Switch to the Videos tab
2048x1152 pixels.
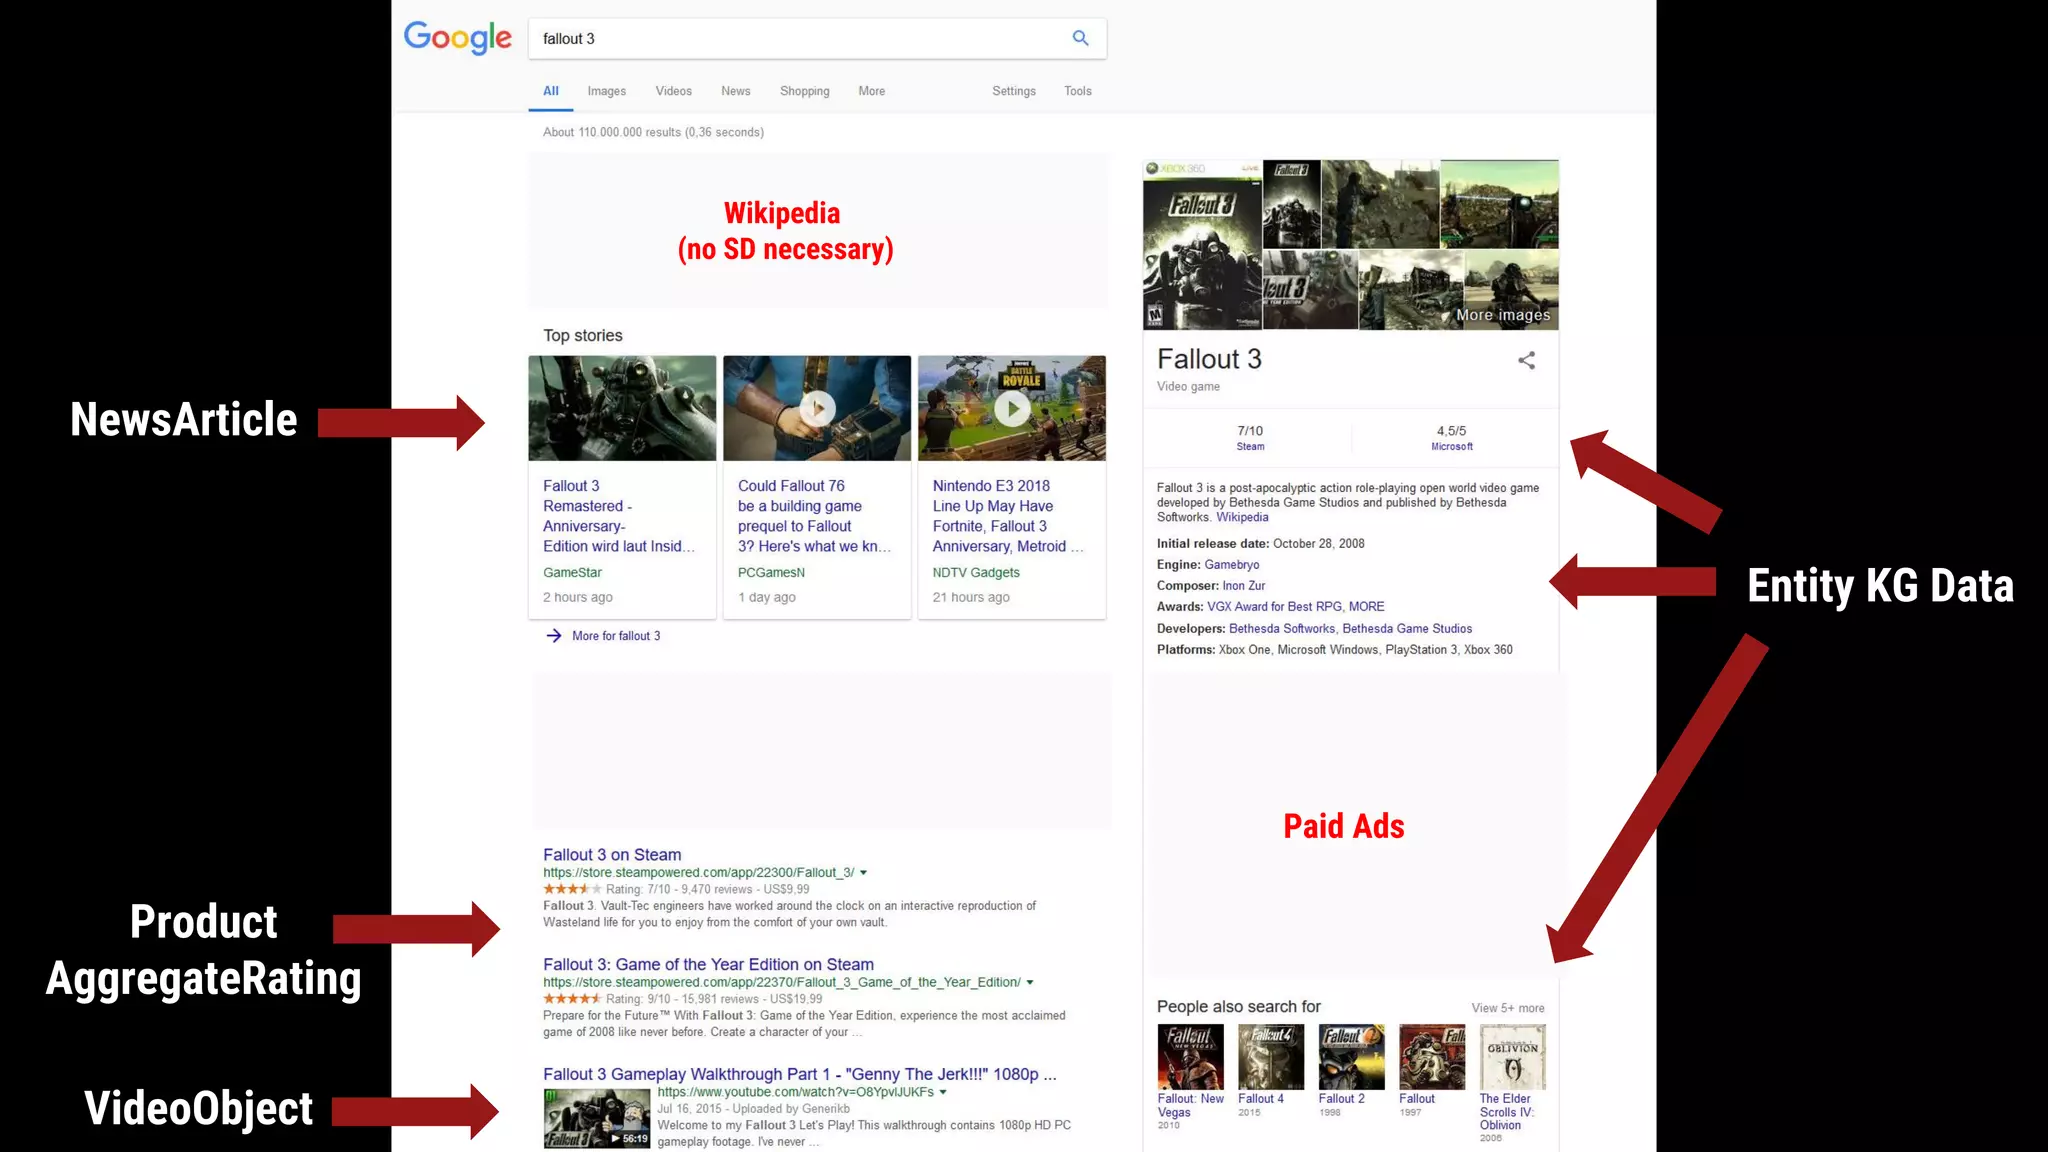coord(673,91)
